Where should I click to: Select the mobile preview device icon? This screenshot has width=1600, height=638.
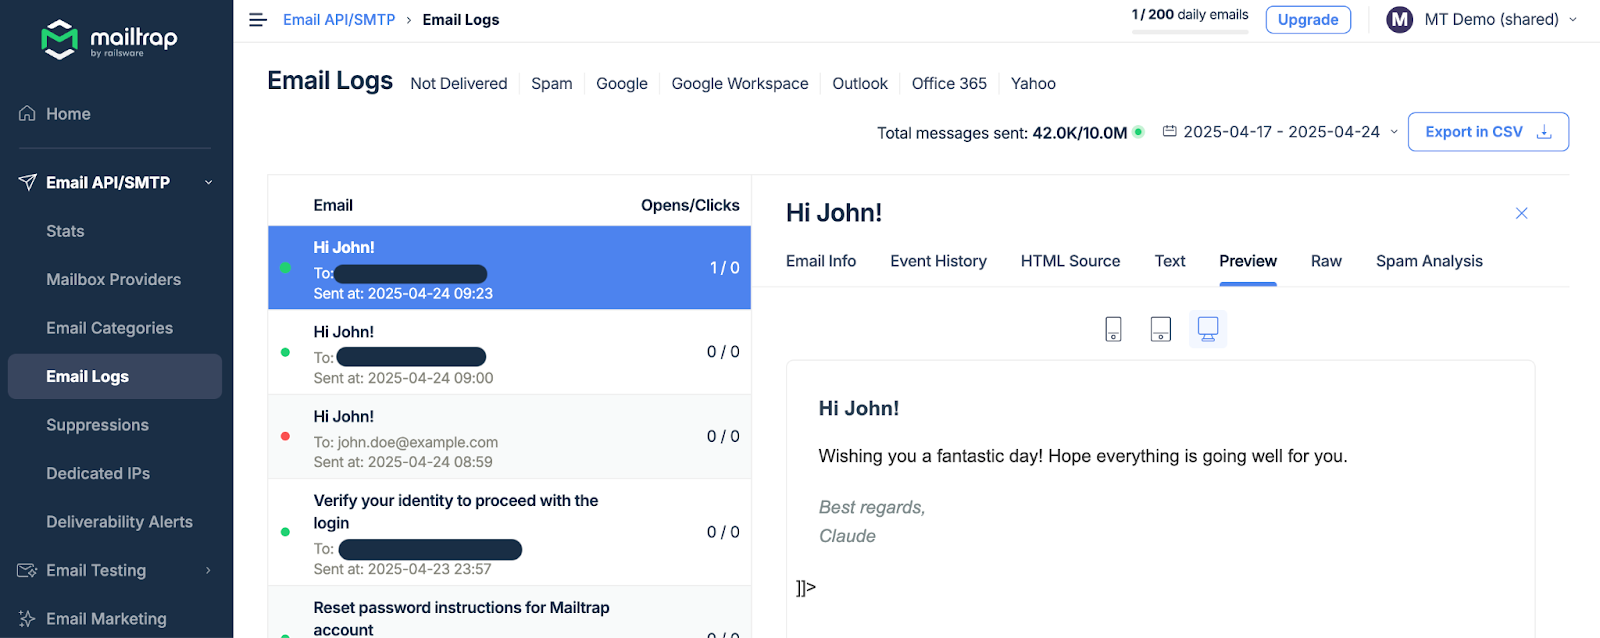[x=1113, y=329]
